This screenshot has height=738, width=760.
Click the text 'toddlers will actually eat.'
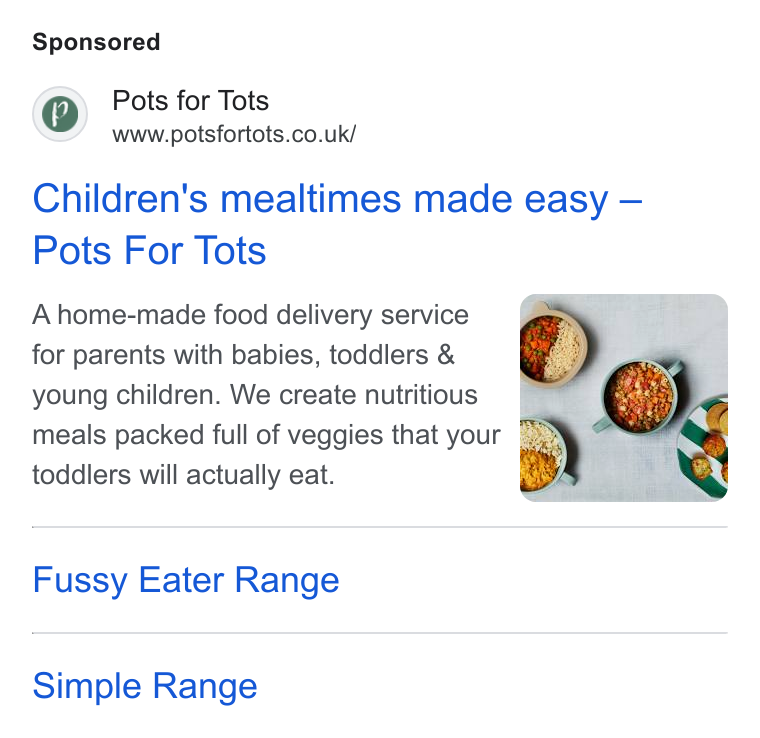(x=183, y=474)
